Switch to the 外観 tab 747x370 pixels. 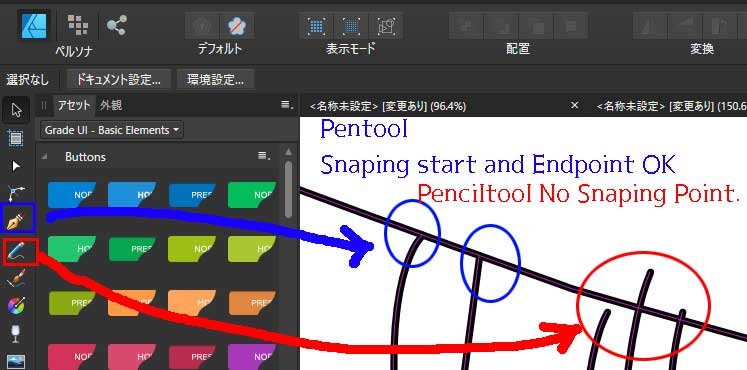tap(111, 105)
